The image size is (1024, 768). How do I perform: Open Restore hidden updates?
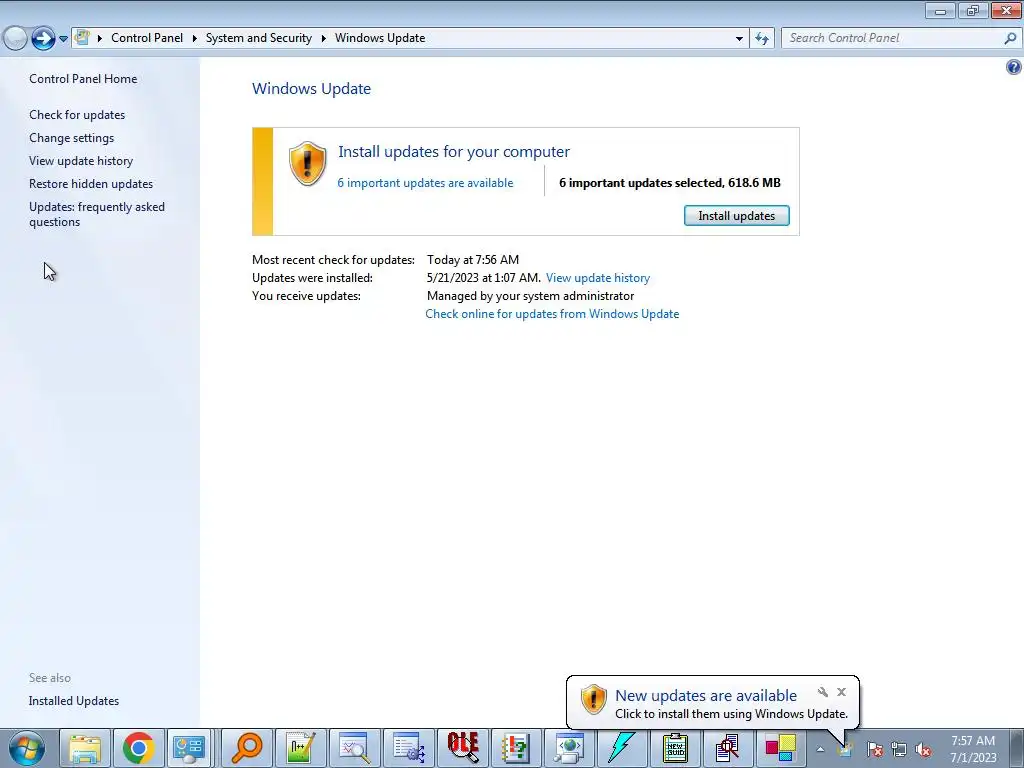click(x=91, y=184)
